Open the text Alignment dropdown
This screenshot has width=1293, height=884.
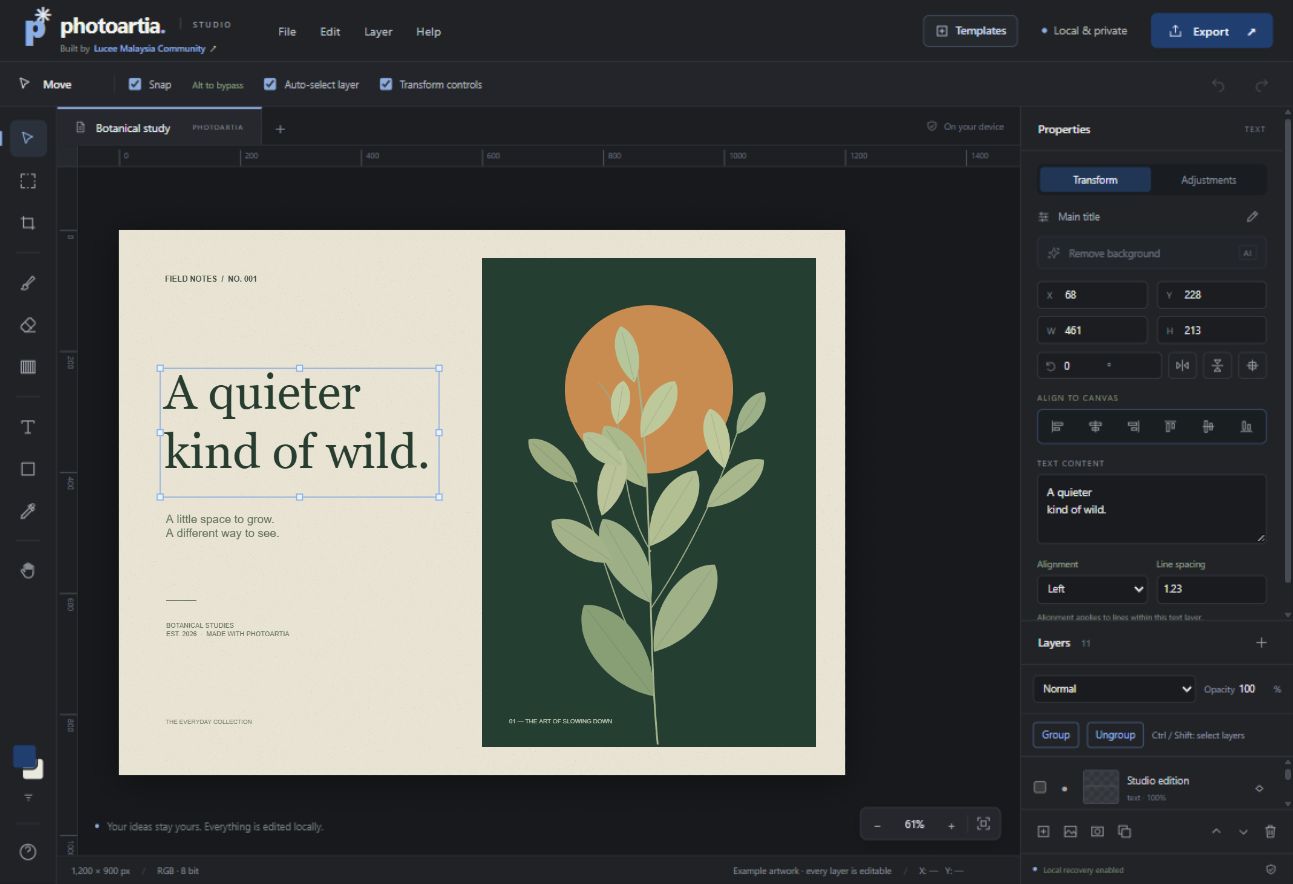tap(1092, 589)
